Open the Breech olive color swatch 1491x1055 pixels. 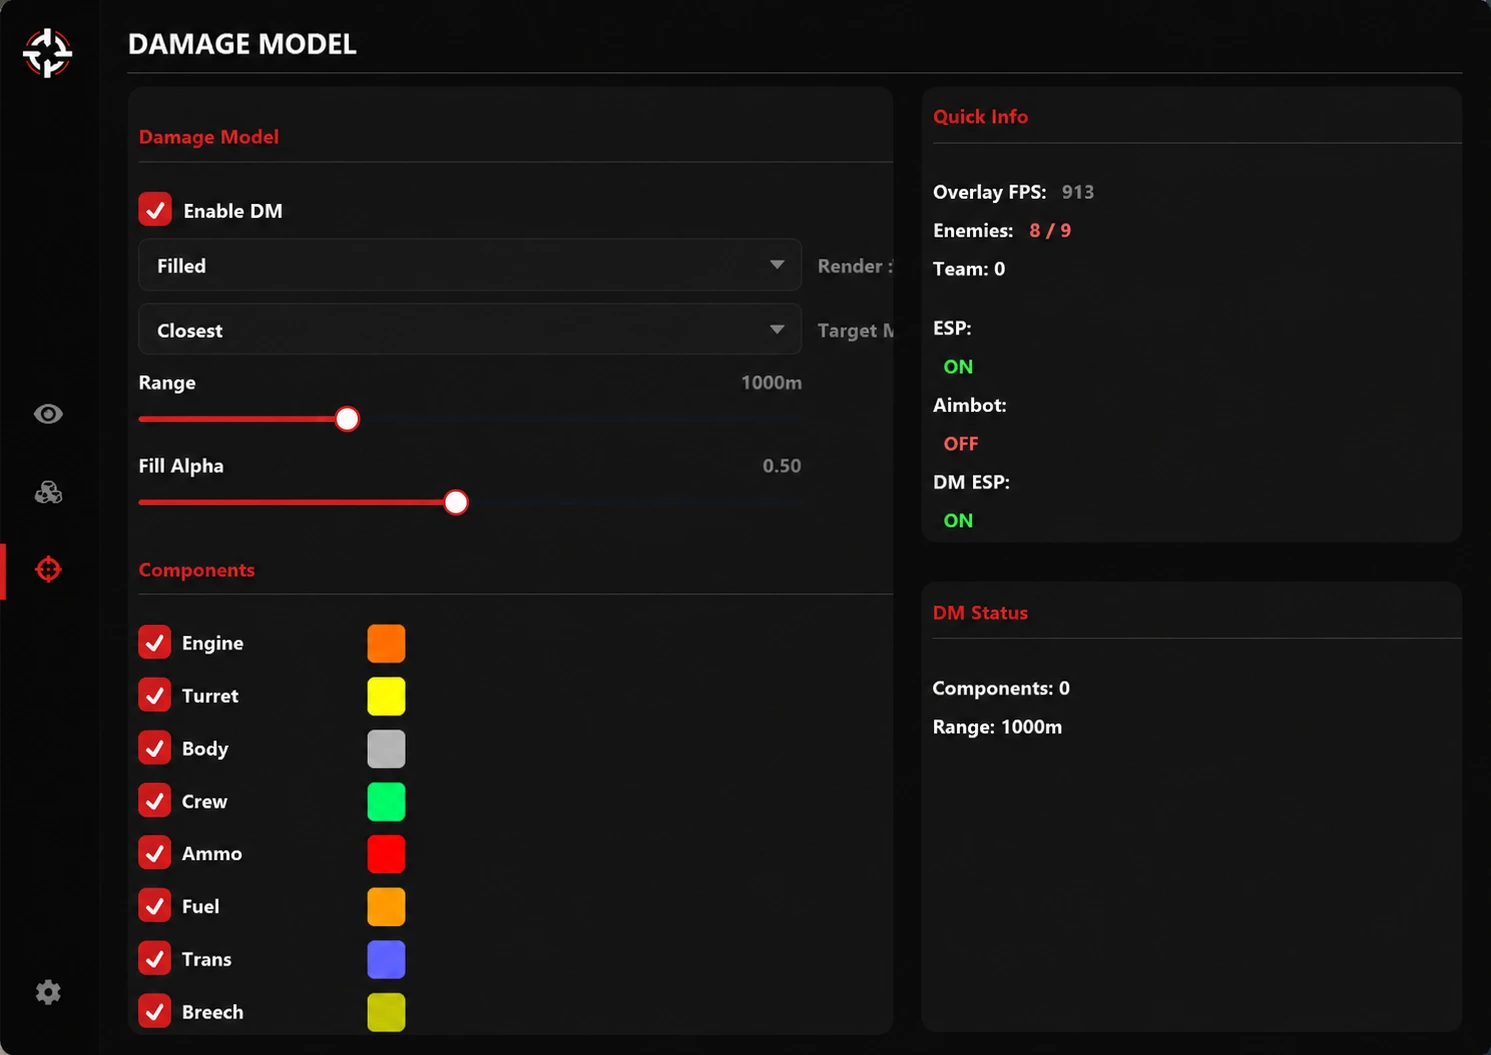(386, 1011)
